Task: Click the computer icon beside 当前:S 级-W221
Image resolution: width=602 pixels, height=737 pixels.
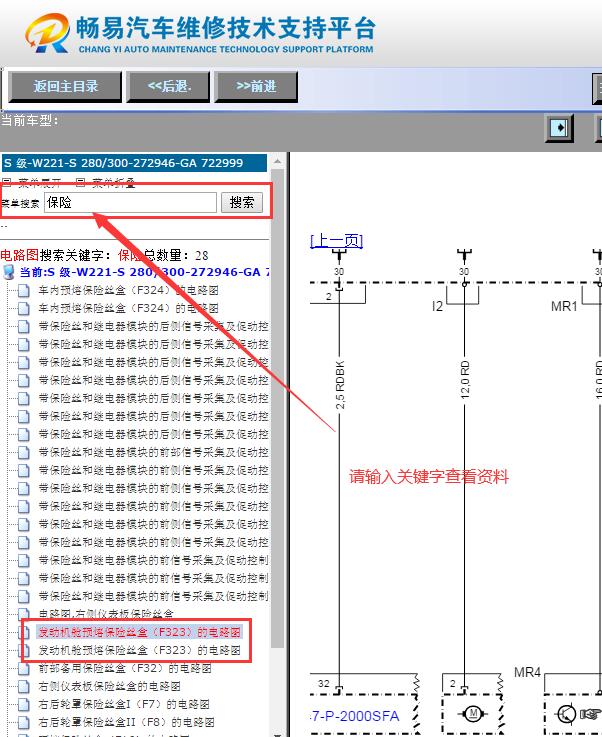Action: click(x=8, y=272)
